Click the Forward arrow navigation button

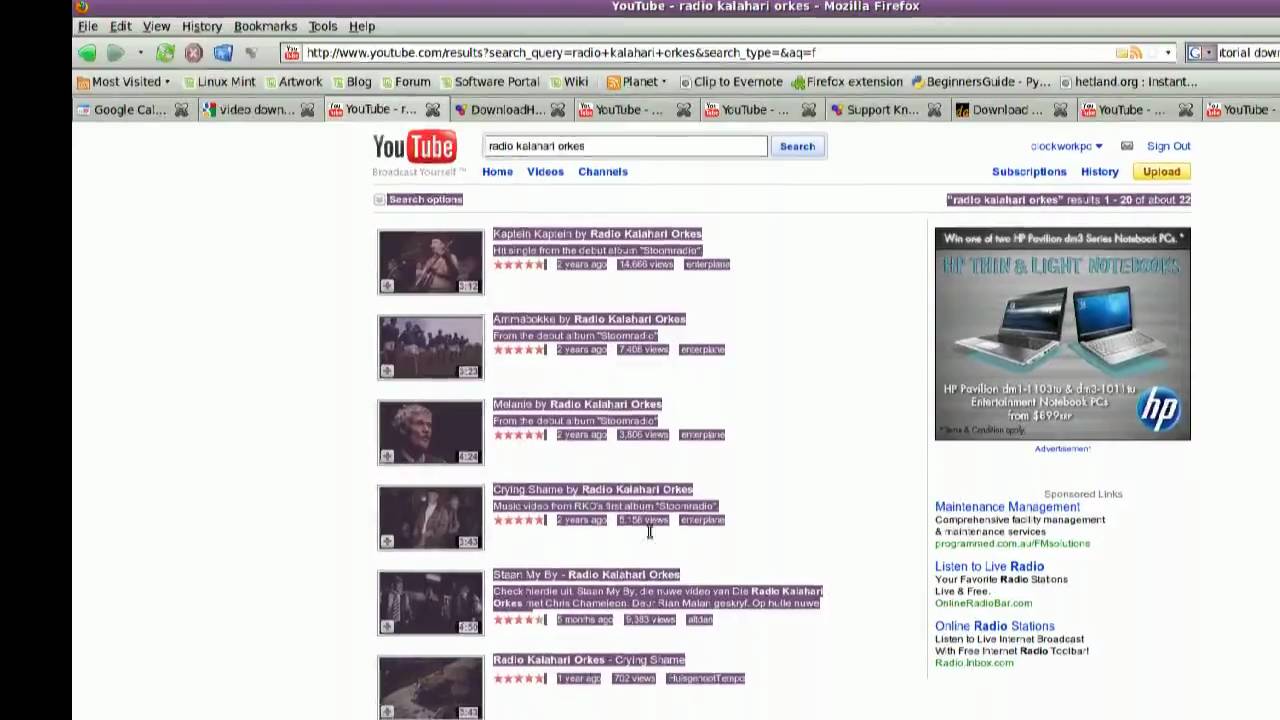[116, 53]
